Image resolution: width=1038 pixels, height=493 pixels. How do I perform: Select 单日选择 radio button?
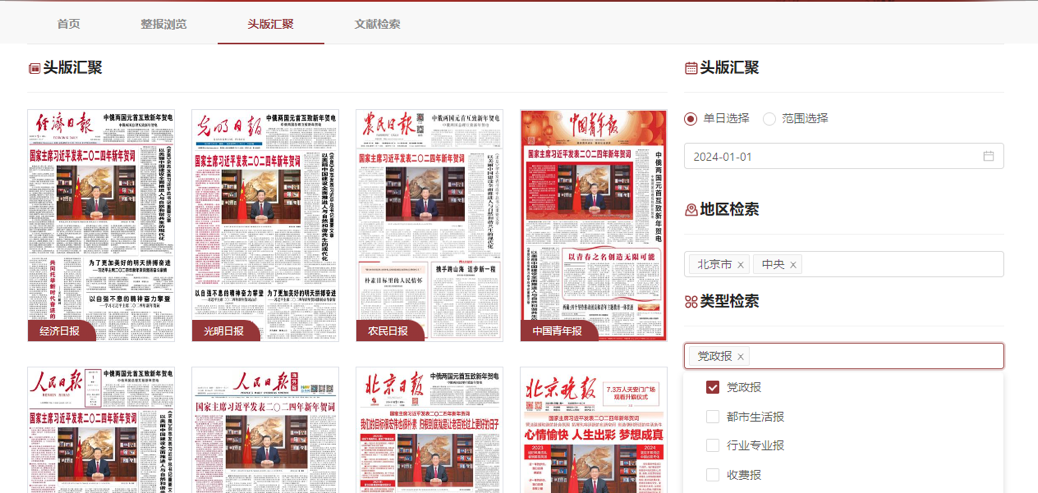[691, 119]
